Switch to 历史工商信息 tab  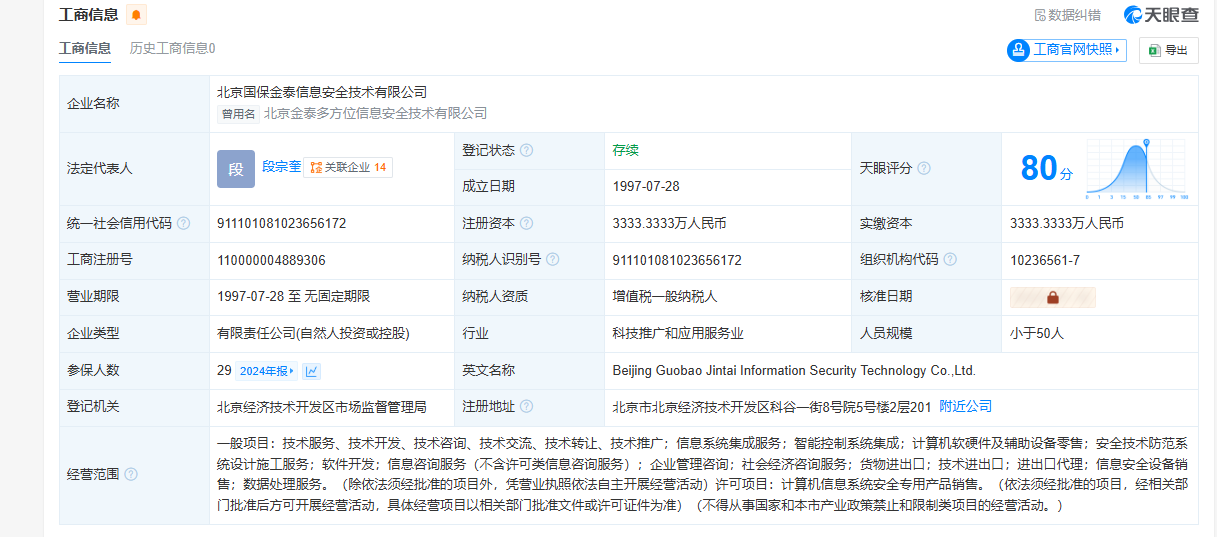pyautogui.click(x=172, y=48)
